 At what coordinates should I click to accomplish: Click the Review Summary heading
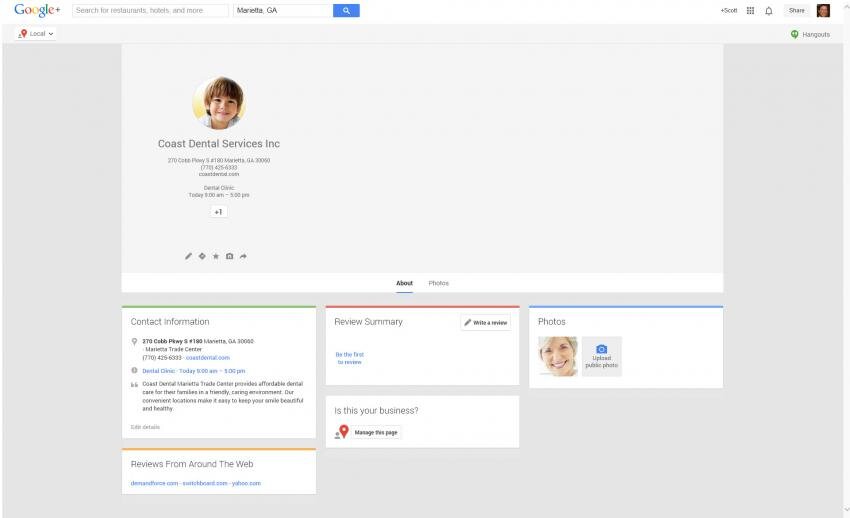point(369,322)
